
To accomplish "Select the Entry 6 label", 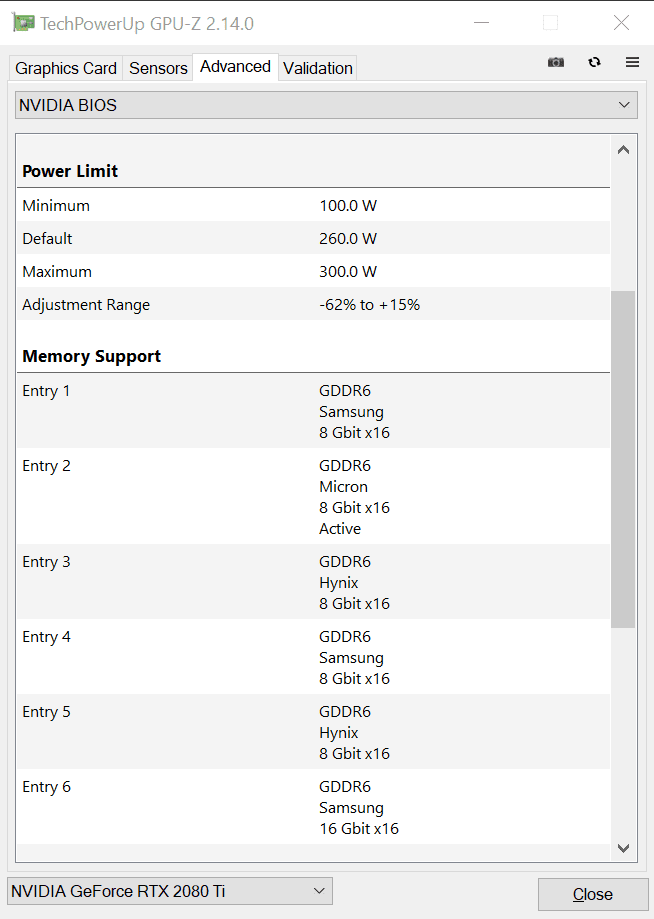I will [x=46, y=787].
